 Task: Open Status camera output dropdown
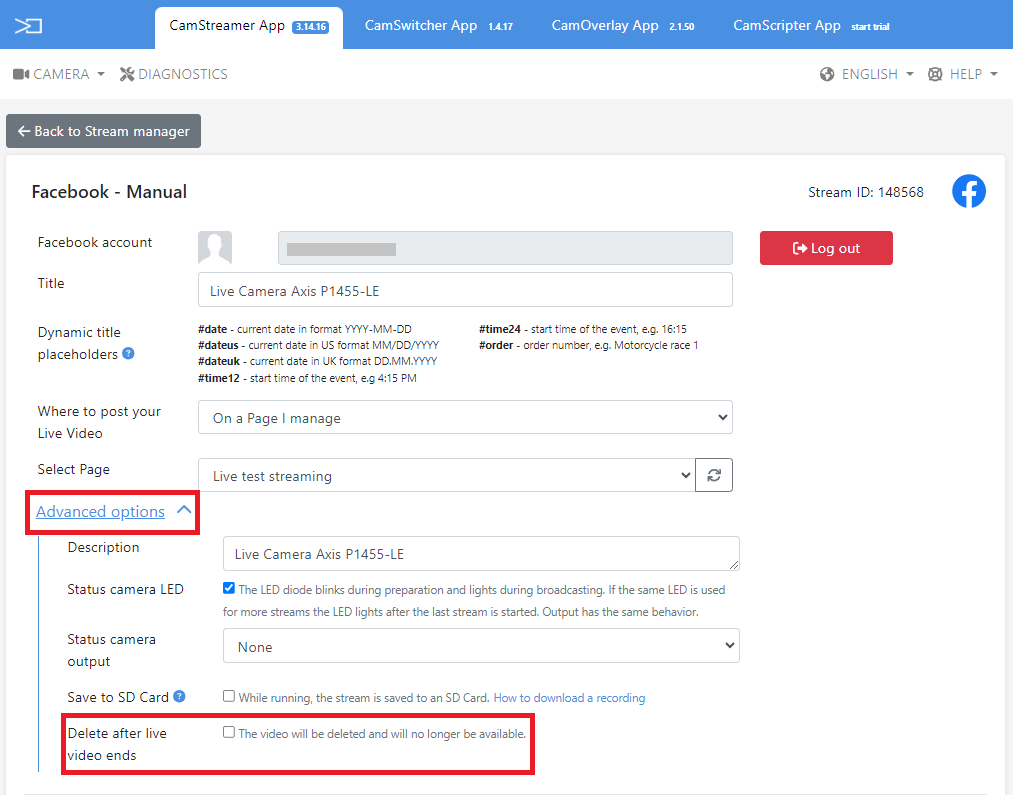481,646
